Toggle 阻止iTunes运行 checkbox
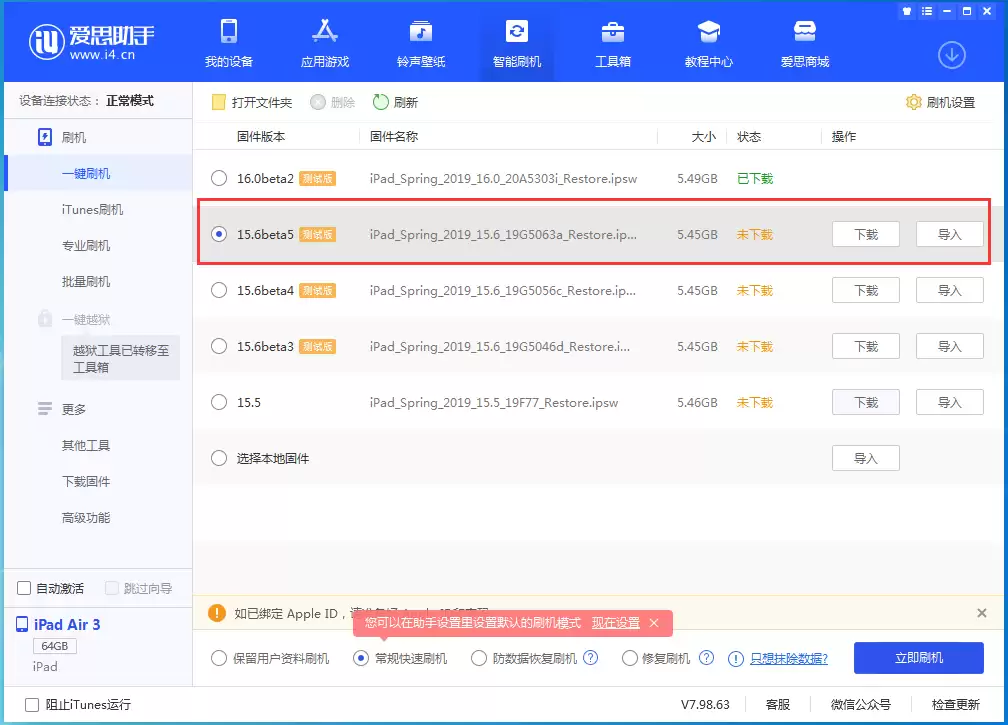The width and height of the screenshot is (1008, 725). [x=32, y=704]
